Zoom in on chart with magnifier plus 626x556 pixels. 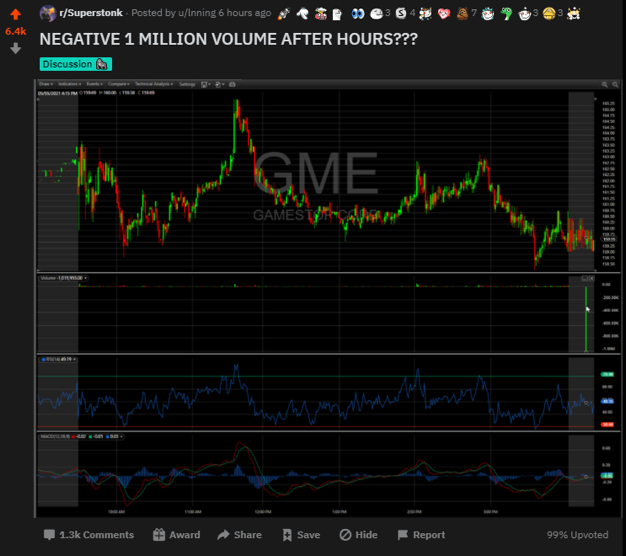pos(604,84)
